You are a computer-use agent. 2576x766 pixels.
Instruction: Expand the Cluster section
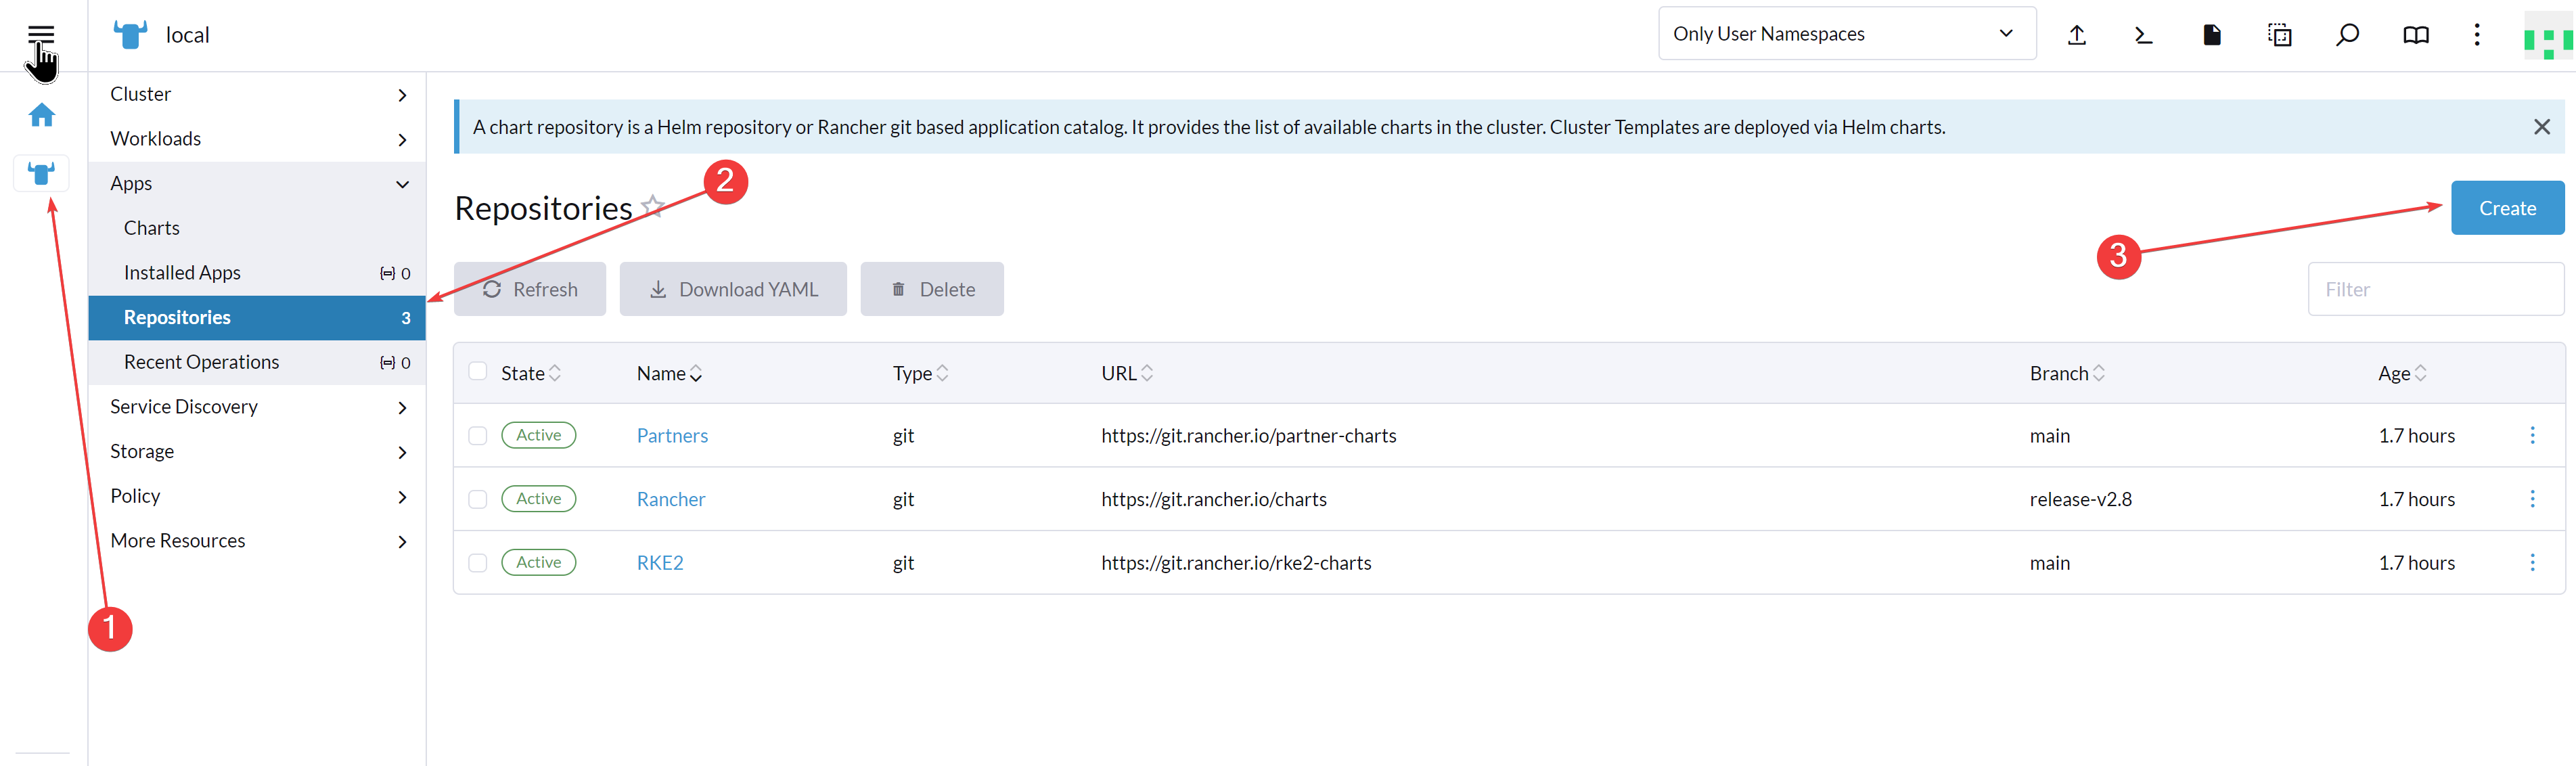click(x=257, y=94)
